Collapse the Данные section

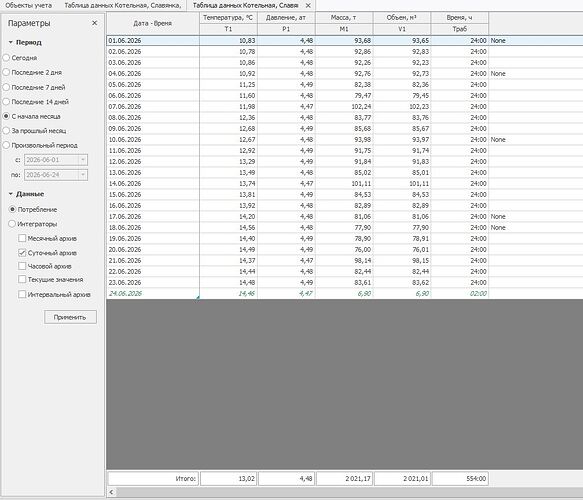click(11, 194)
